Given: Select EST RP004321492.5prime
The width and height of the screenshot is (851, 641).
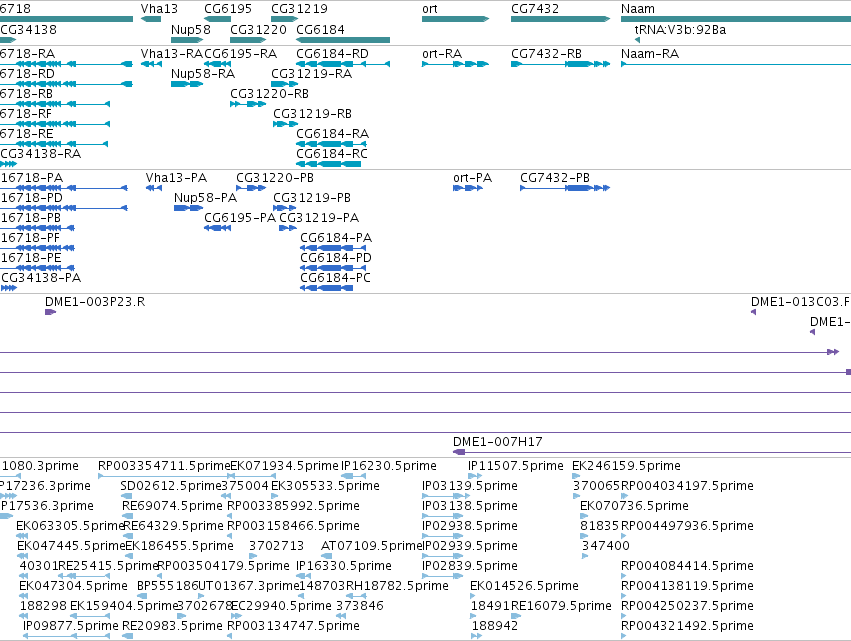Looking at the screenshot, I should (x=624, y=636).
